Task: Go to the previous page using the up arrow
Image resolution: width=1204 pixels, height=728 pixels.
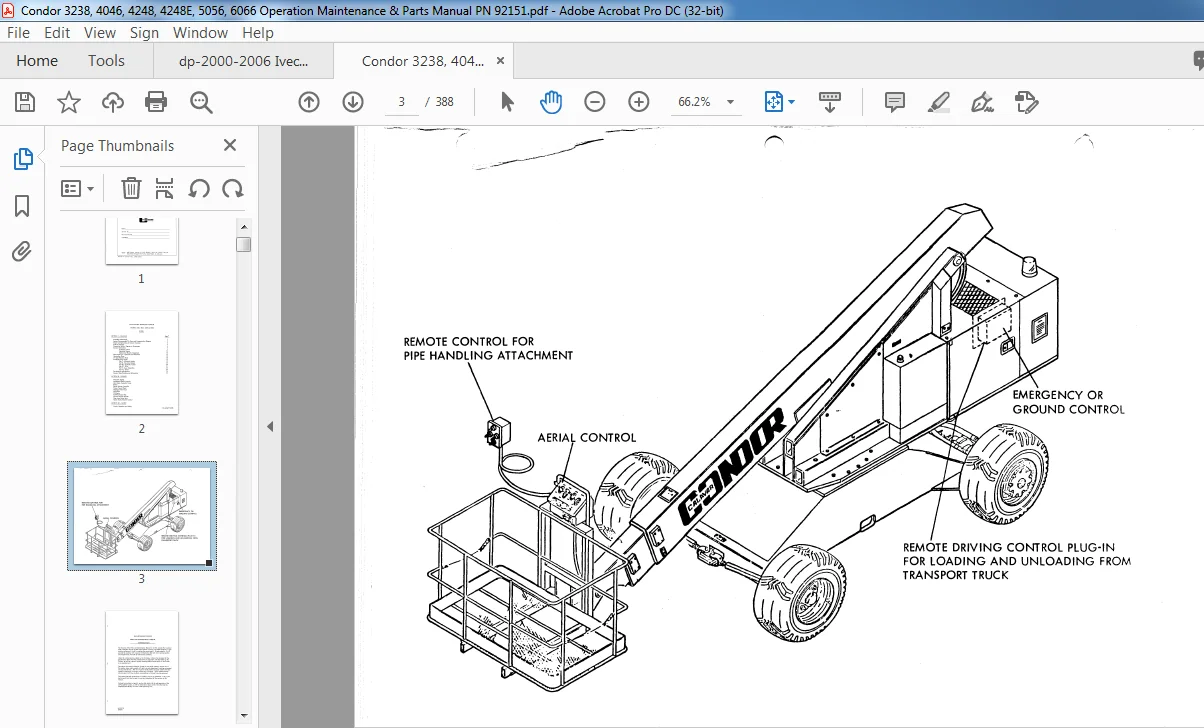Action: click(x=309, y=102)
